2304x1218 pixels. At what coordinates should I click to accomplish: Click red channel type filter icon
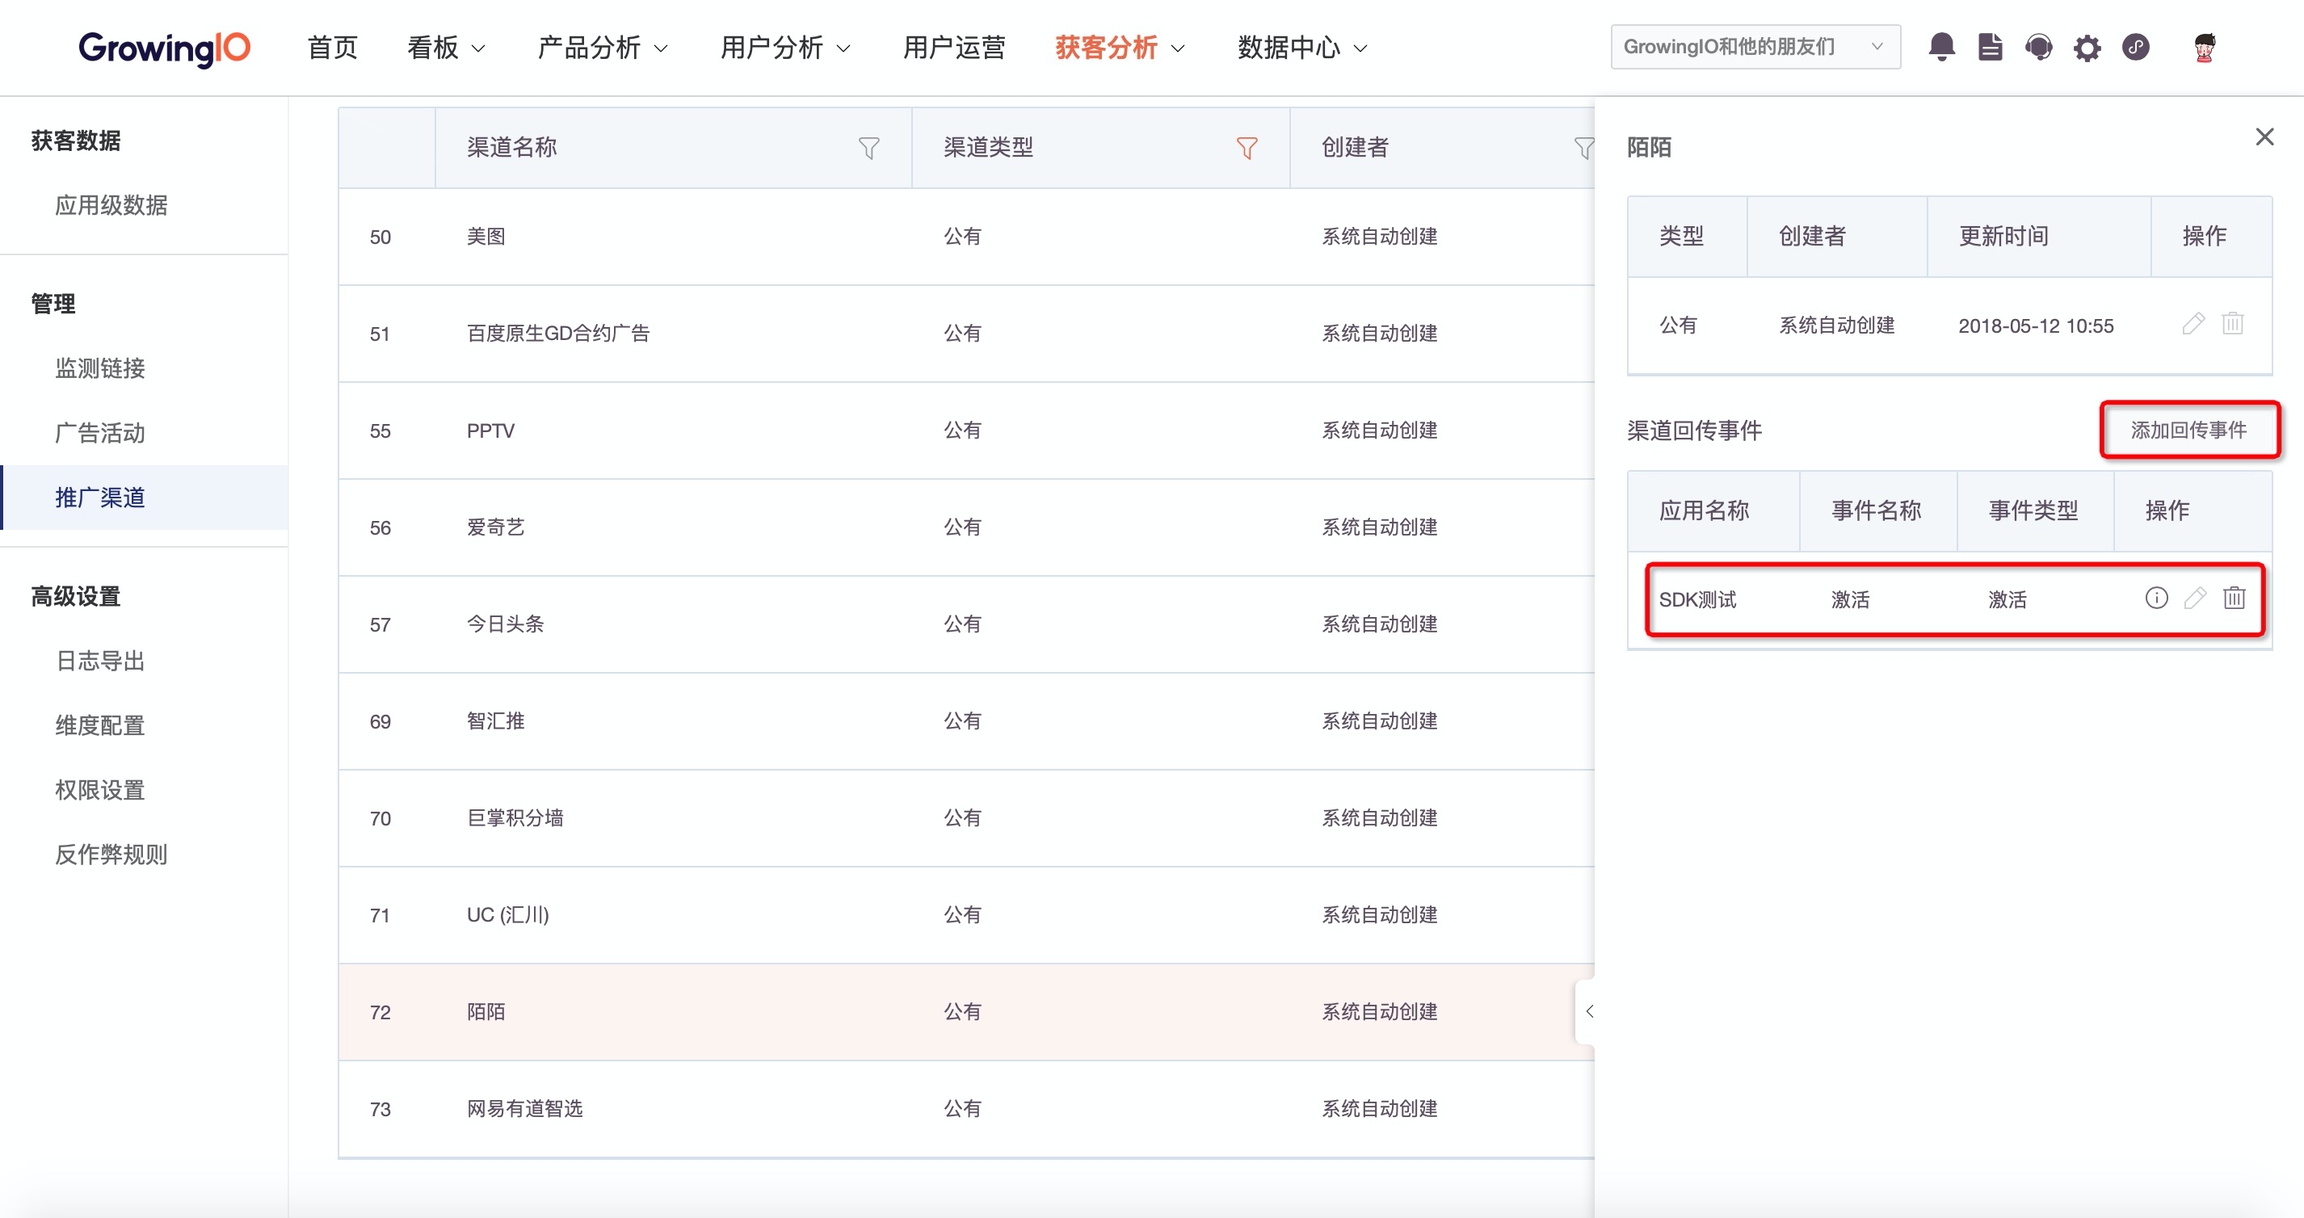[1246, 148]
